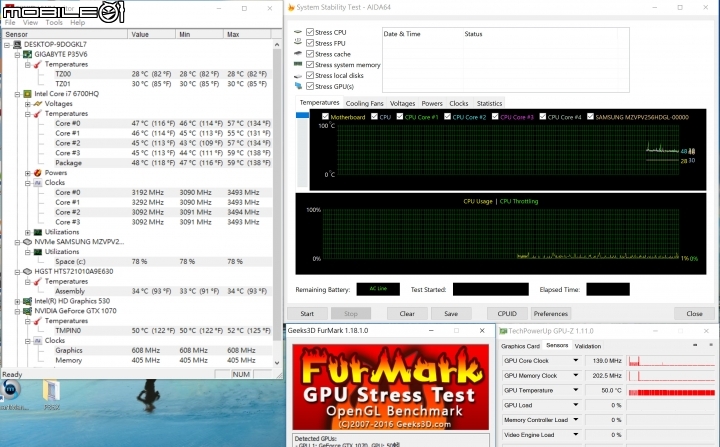Open AIDA64 Preferences
This screenshot has height=447, width=720.
pyautogui.click(x=551, y=314)
